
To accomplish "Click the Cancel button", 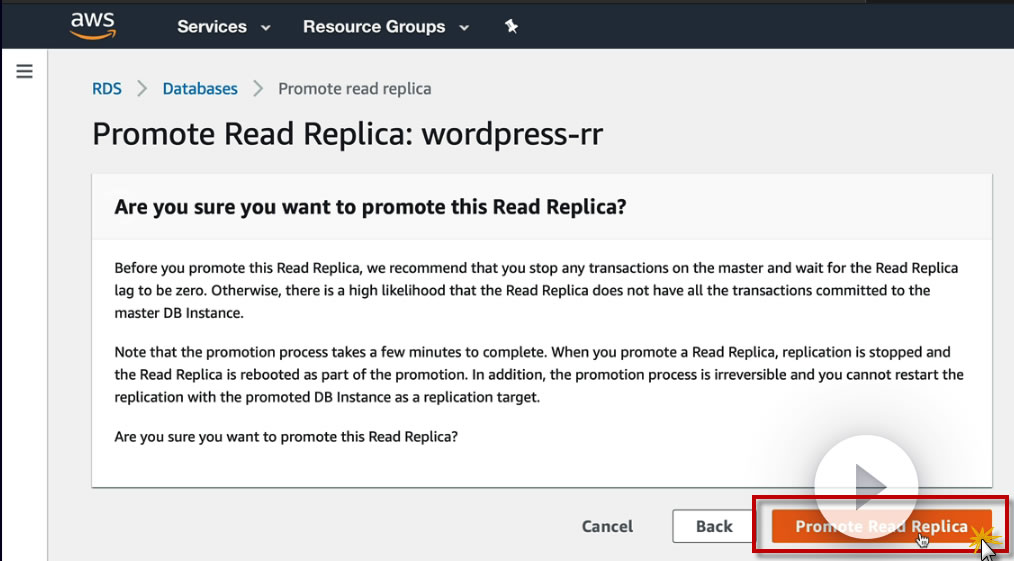I will (607, 526).
